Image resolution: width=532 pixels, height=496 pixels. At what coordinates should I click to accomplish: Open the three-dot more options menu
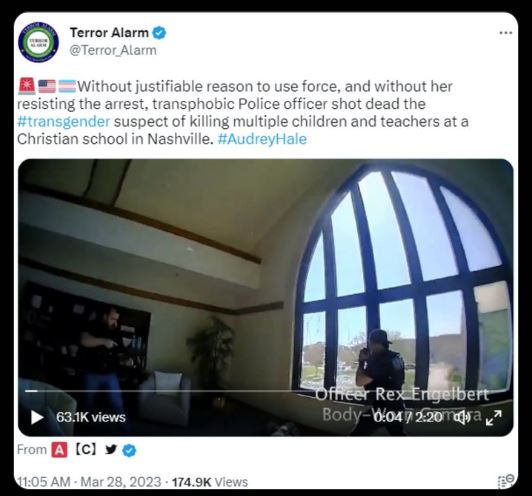(506, 33)
